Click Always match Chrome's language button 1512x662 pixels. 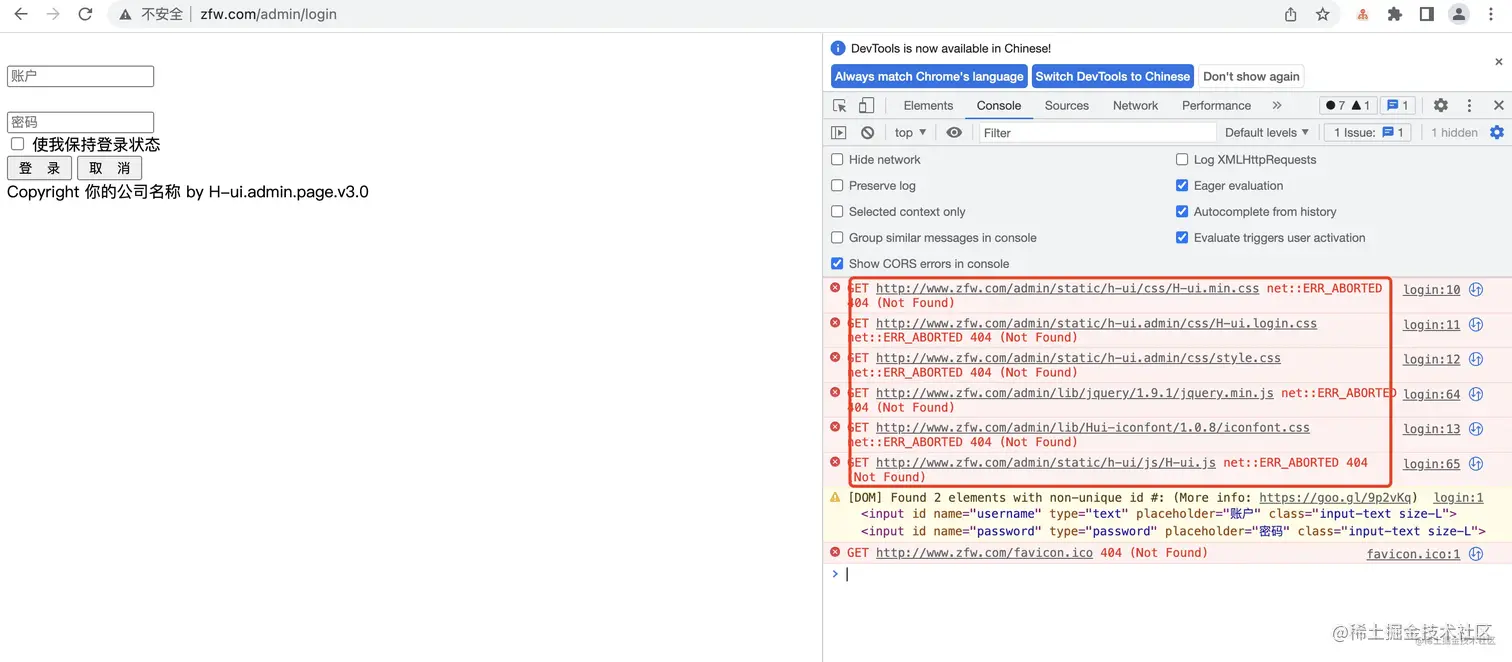pos(929,76)
